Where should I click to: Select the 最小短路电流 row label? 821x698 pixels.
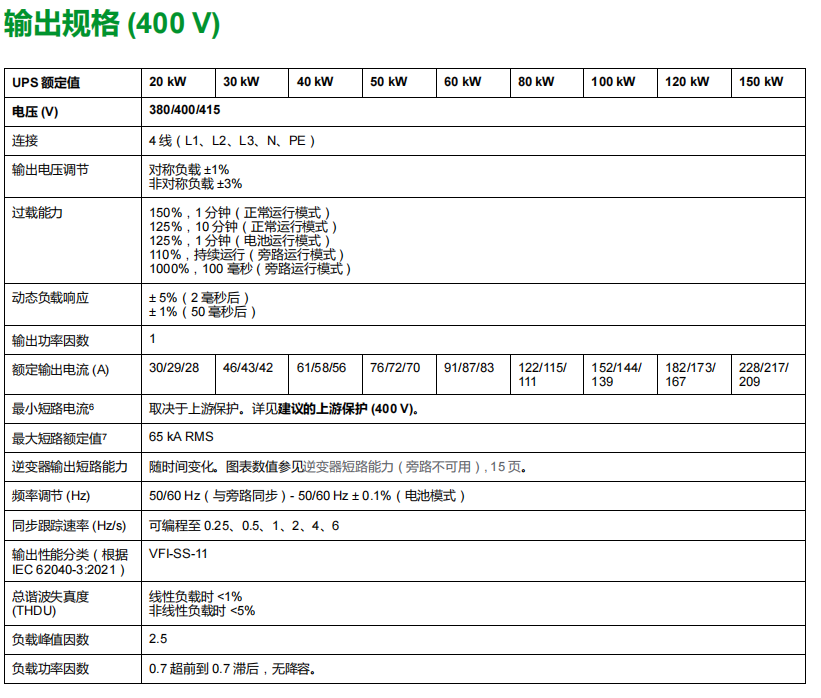tap(52, 409)
